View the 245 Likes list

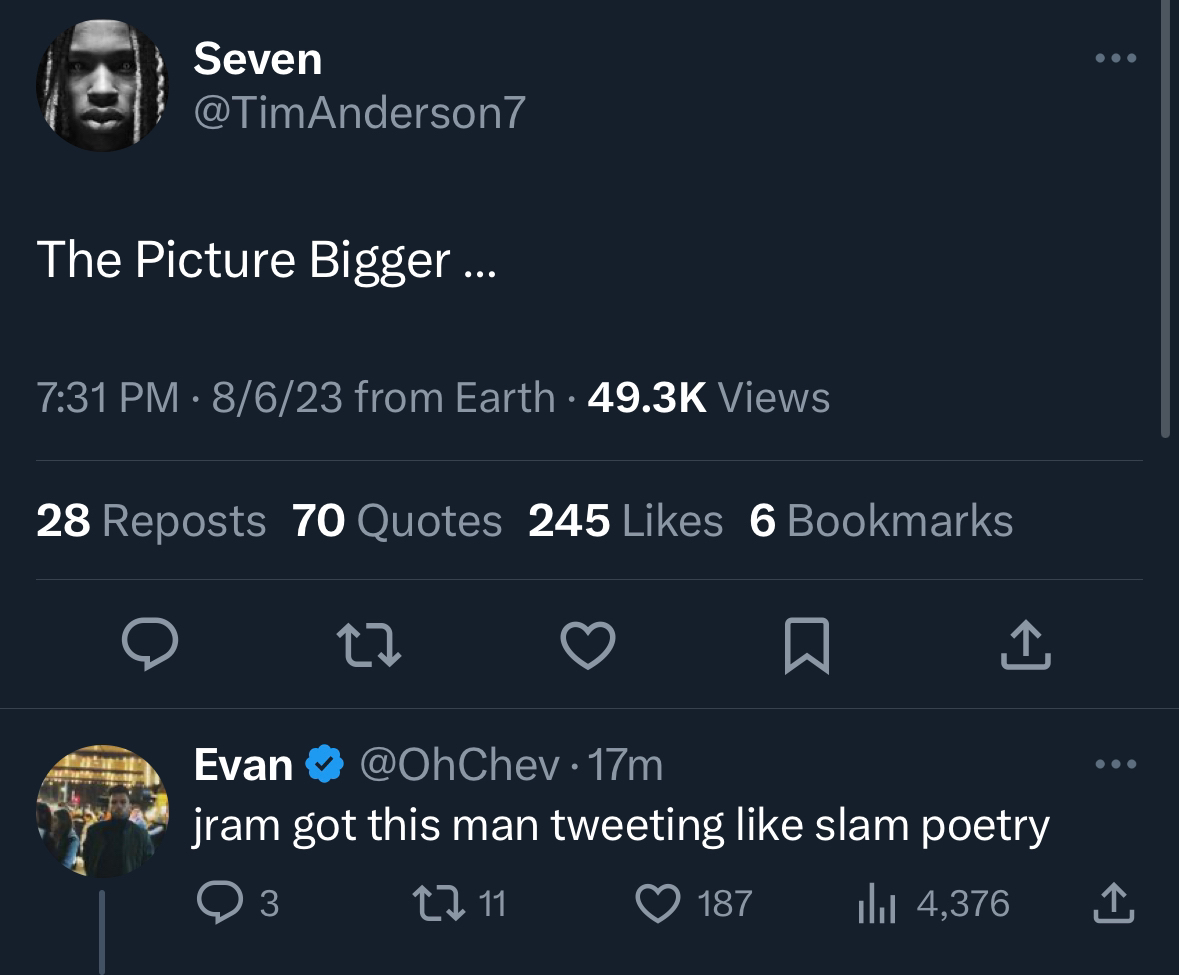625,521
